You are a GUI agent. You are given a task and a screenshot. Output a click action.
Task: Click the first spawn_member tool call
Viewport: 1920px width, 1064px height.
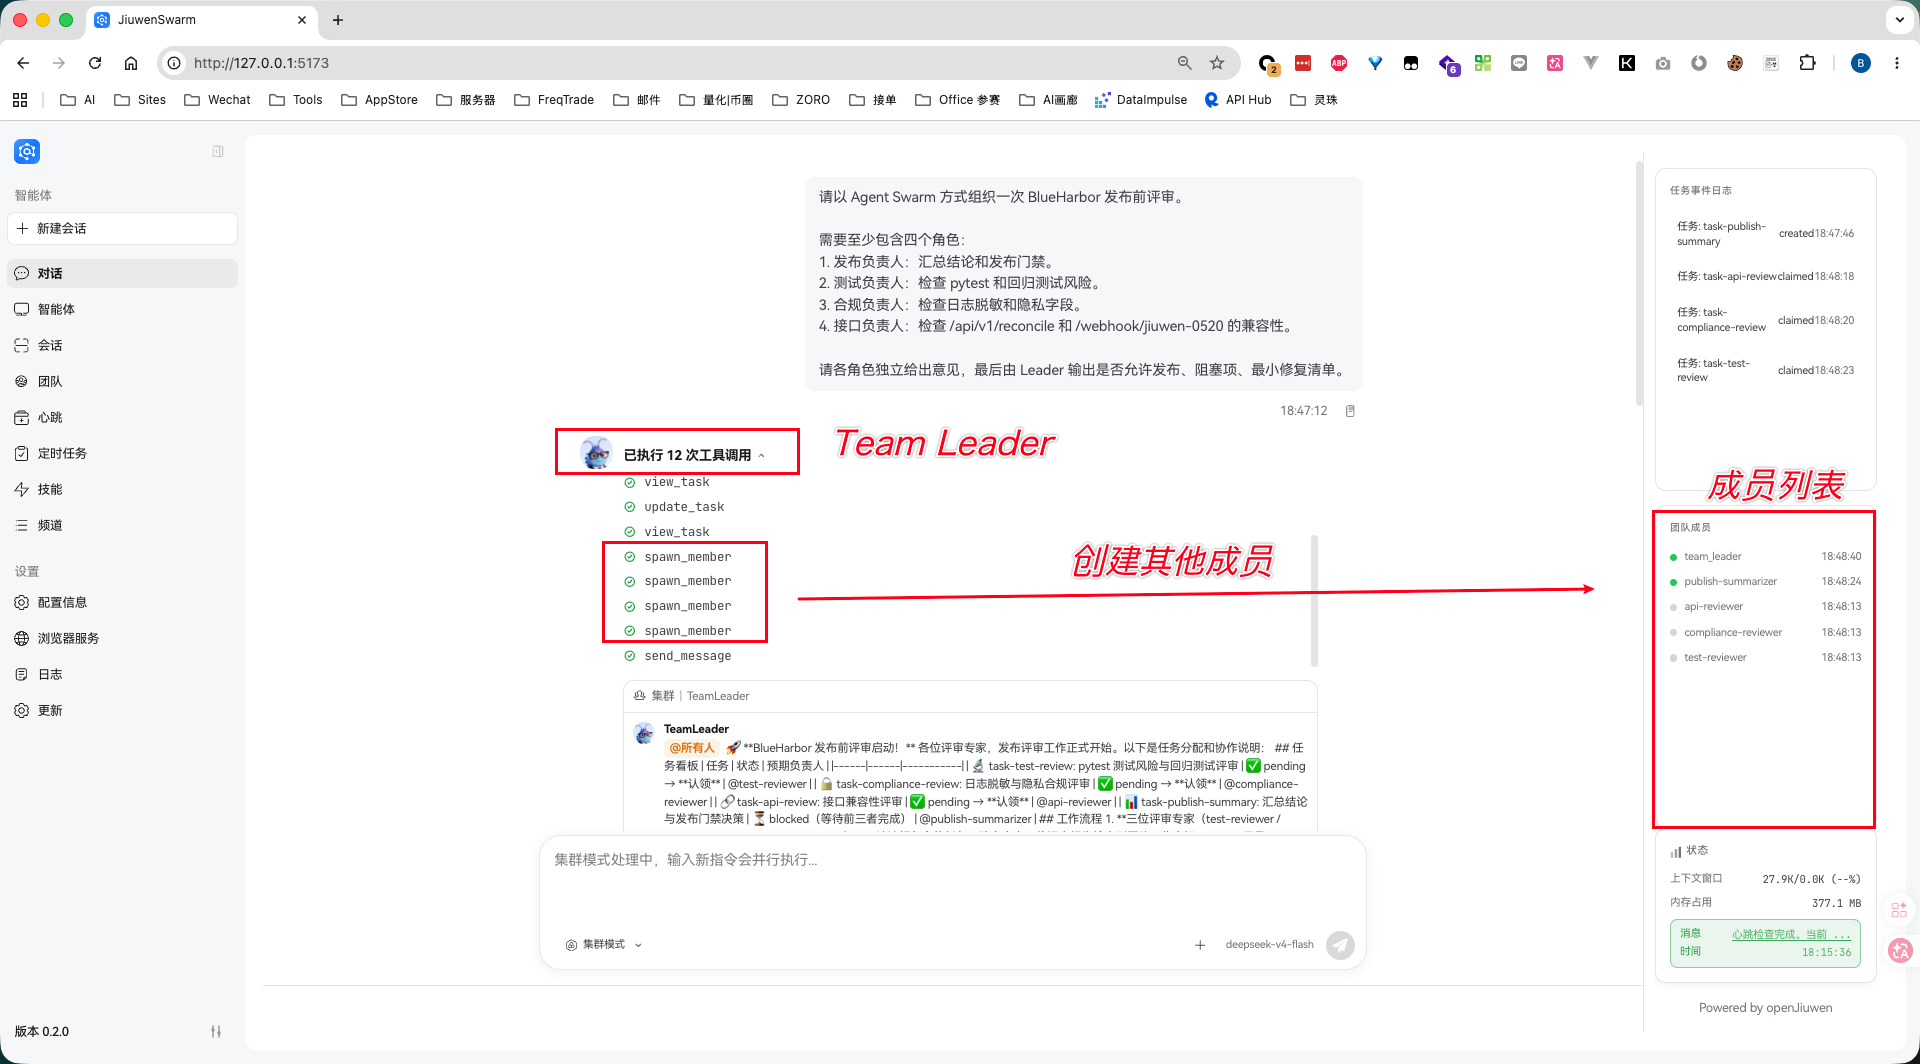tap(687, 557)
